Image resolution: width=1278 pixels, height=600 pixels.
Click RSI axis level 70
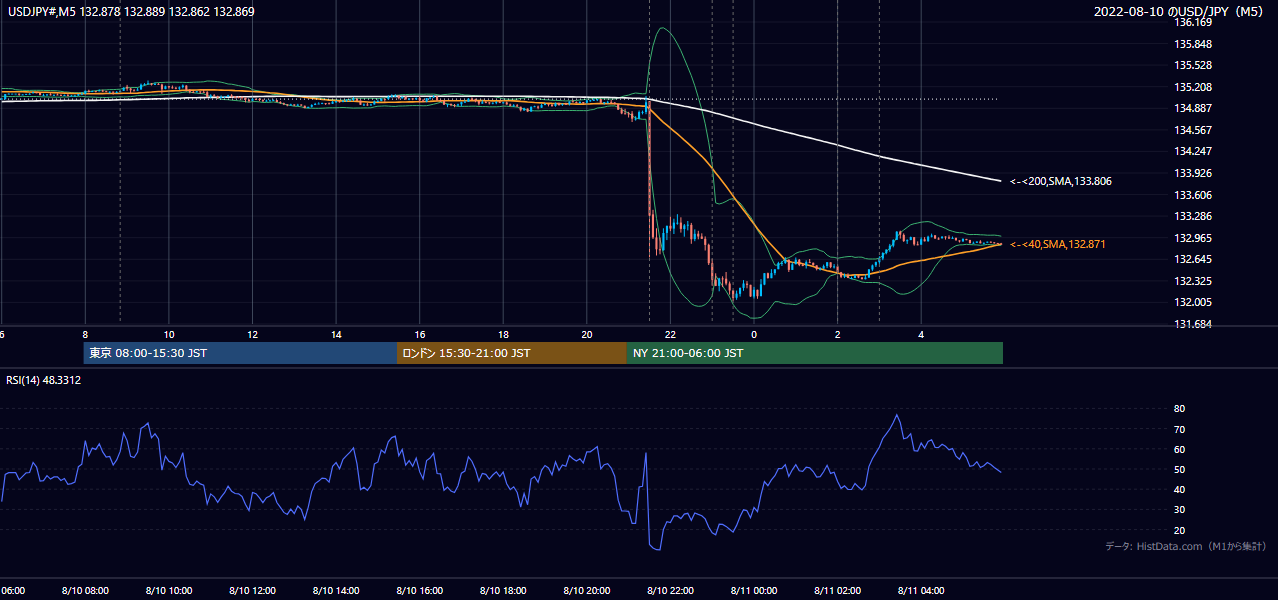pyautogui.click(x=1180, y=429)
